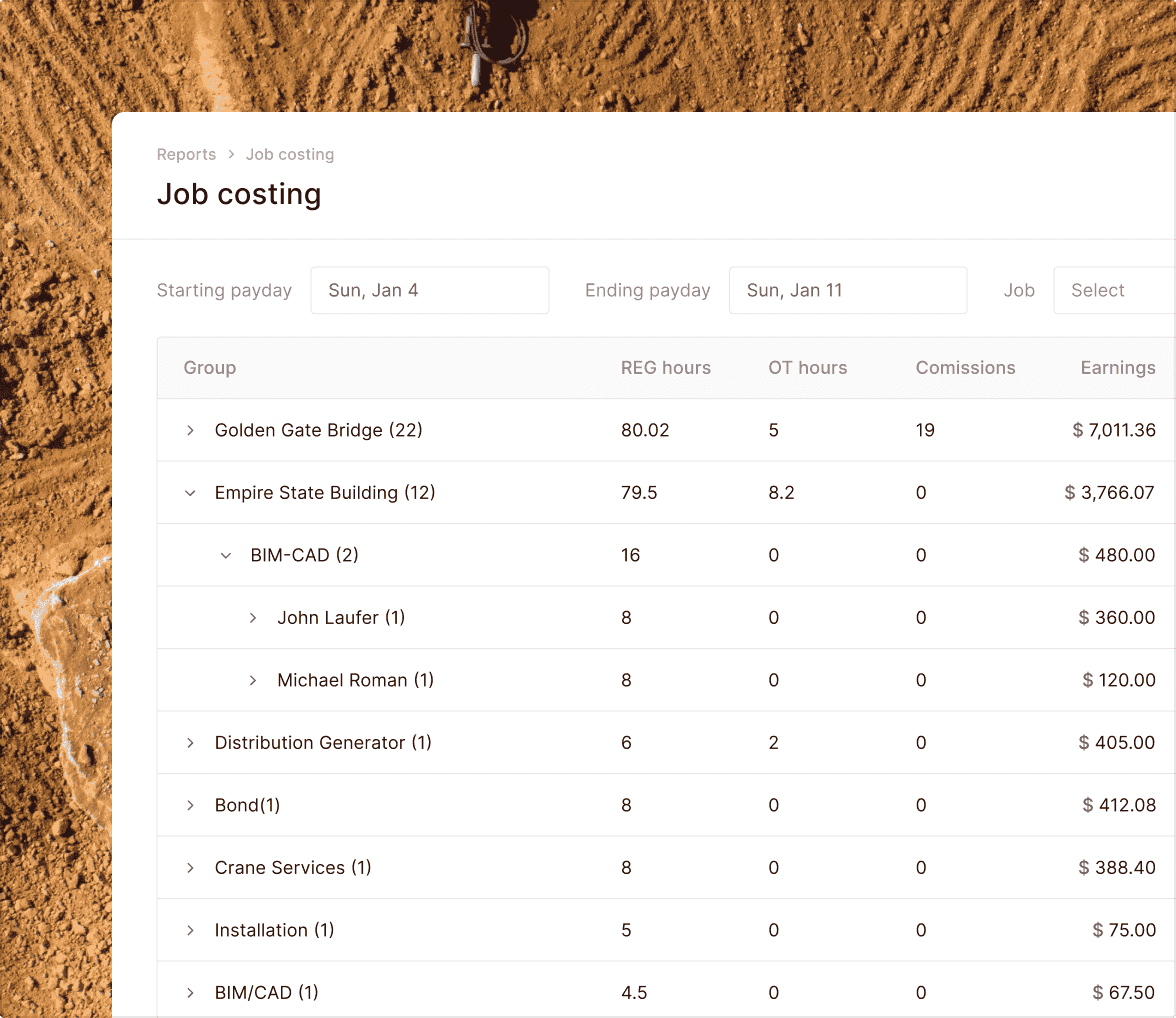Open the Job selection dropdown
The image size is (1176, 1018).
tap(1113, 290)
